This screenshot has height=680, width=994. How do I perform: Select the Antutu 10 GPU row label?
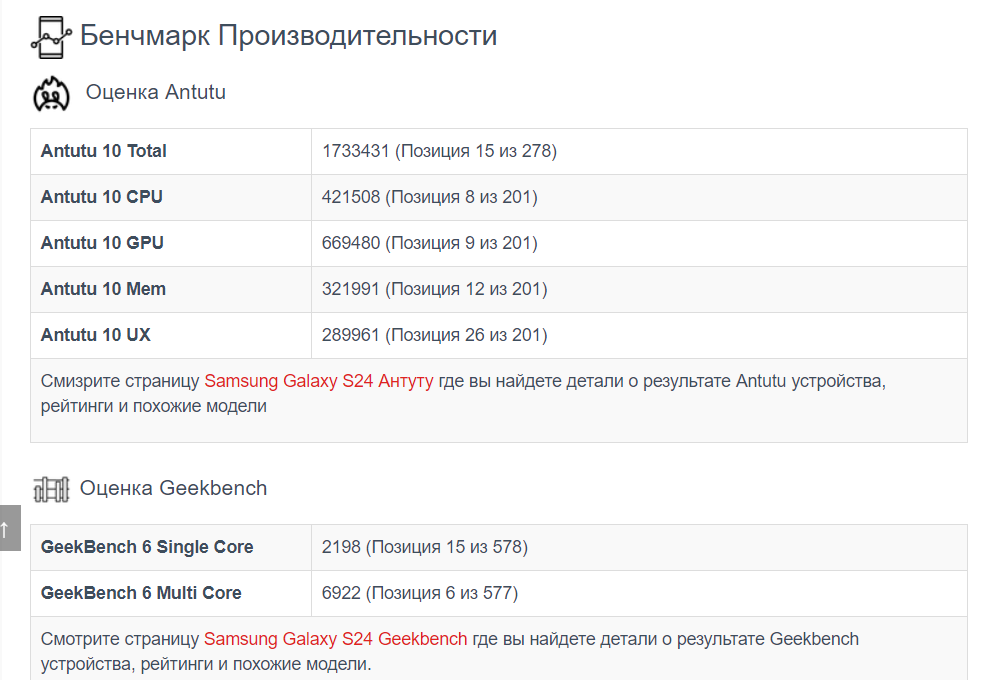click(103, 243)
